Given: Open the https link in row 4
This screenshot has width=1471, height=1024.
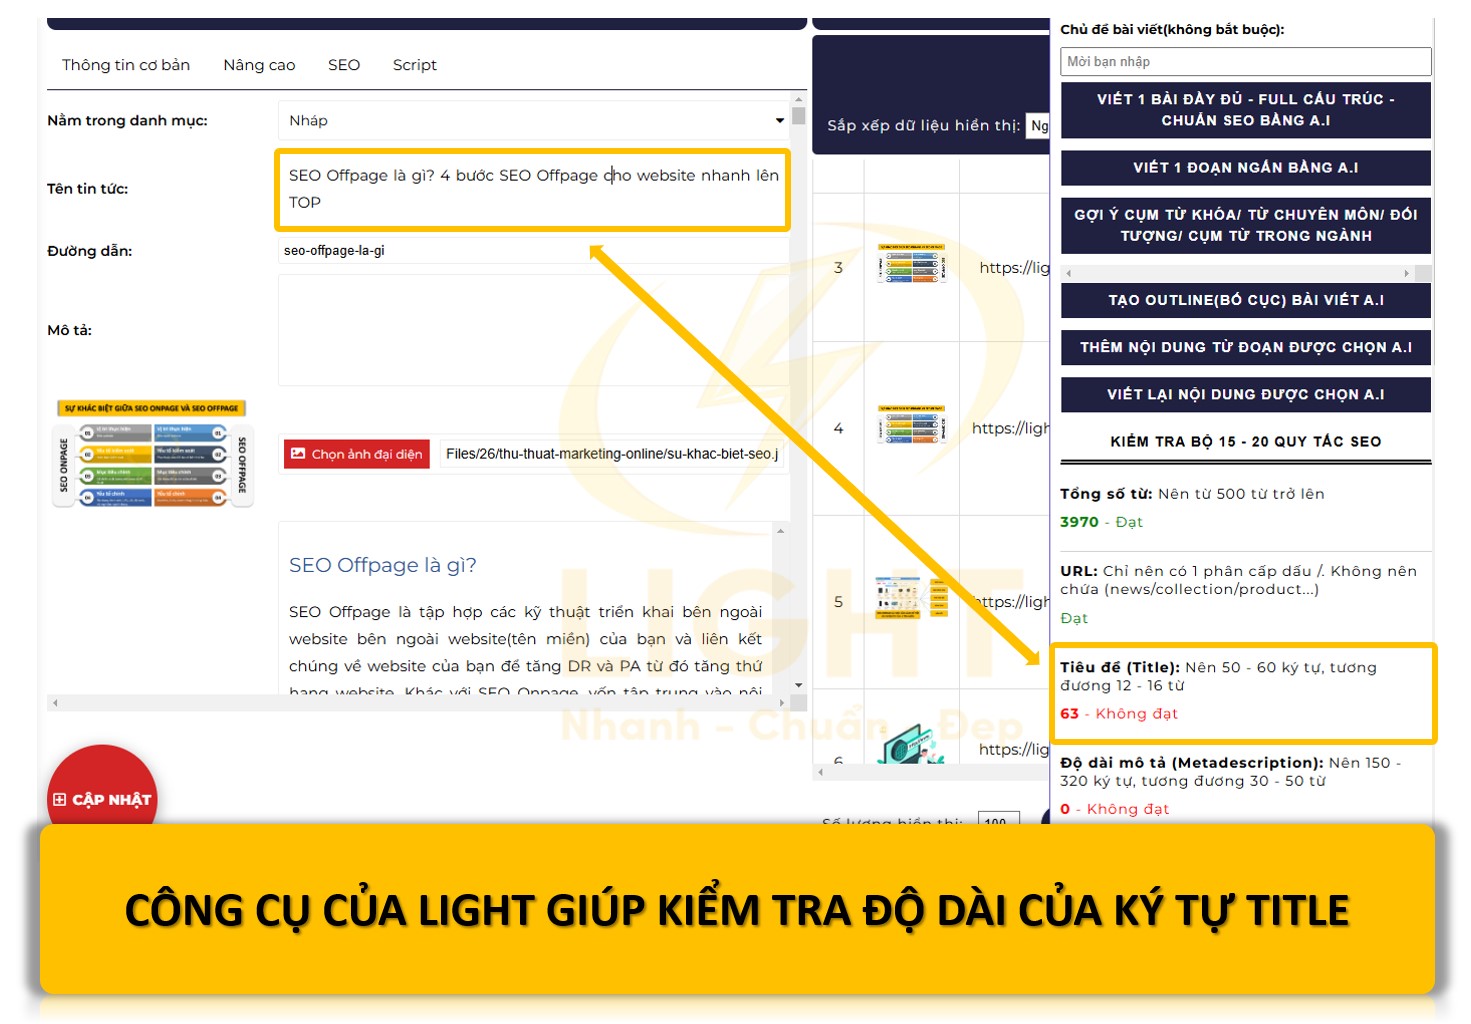Looking at the screenshot, I should tap(1011, 428).
